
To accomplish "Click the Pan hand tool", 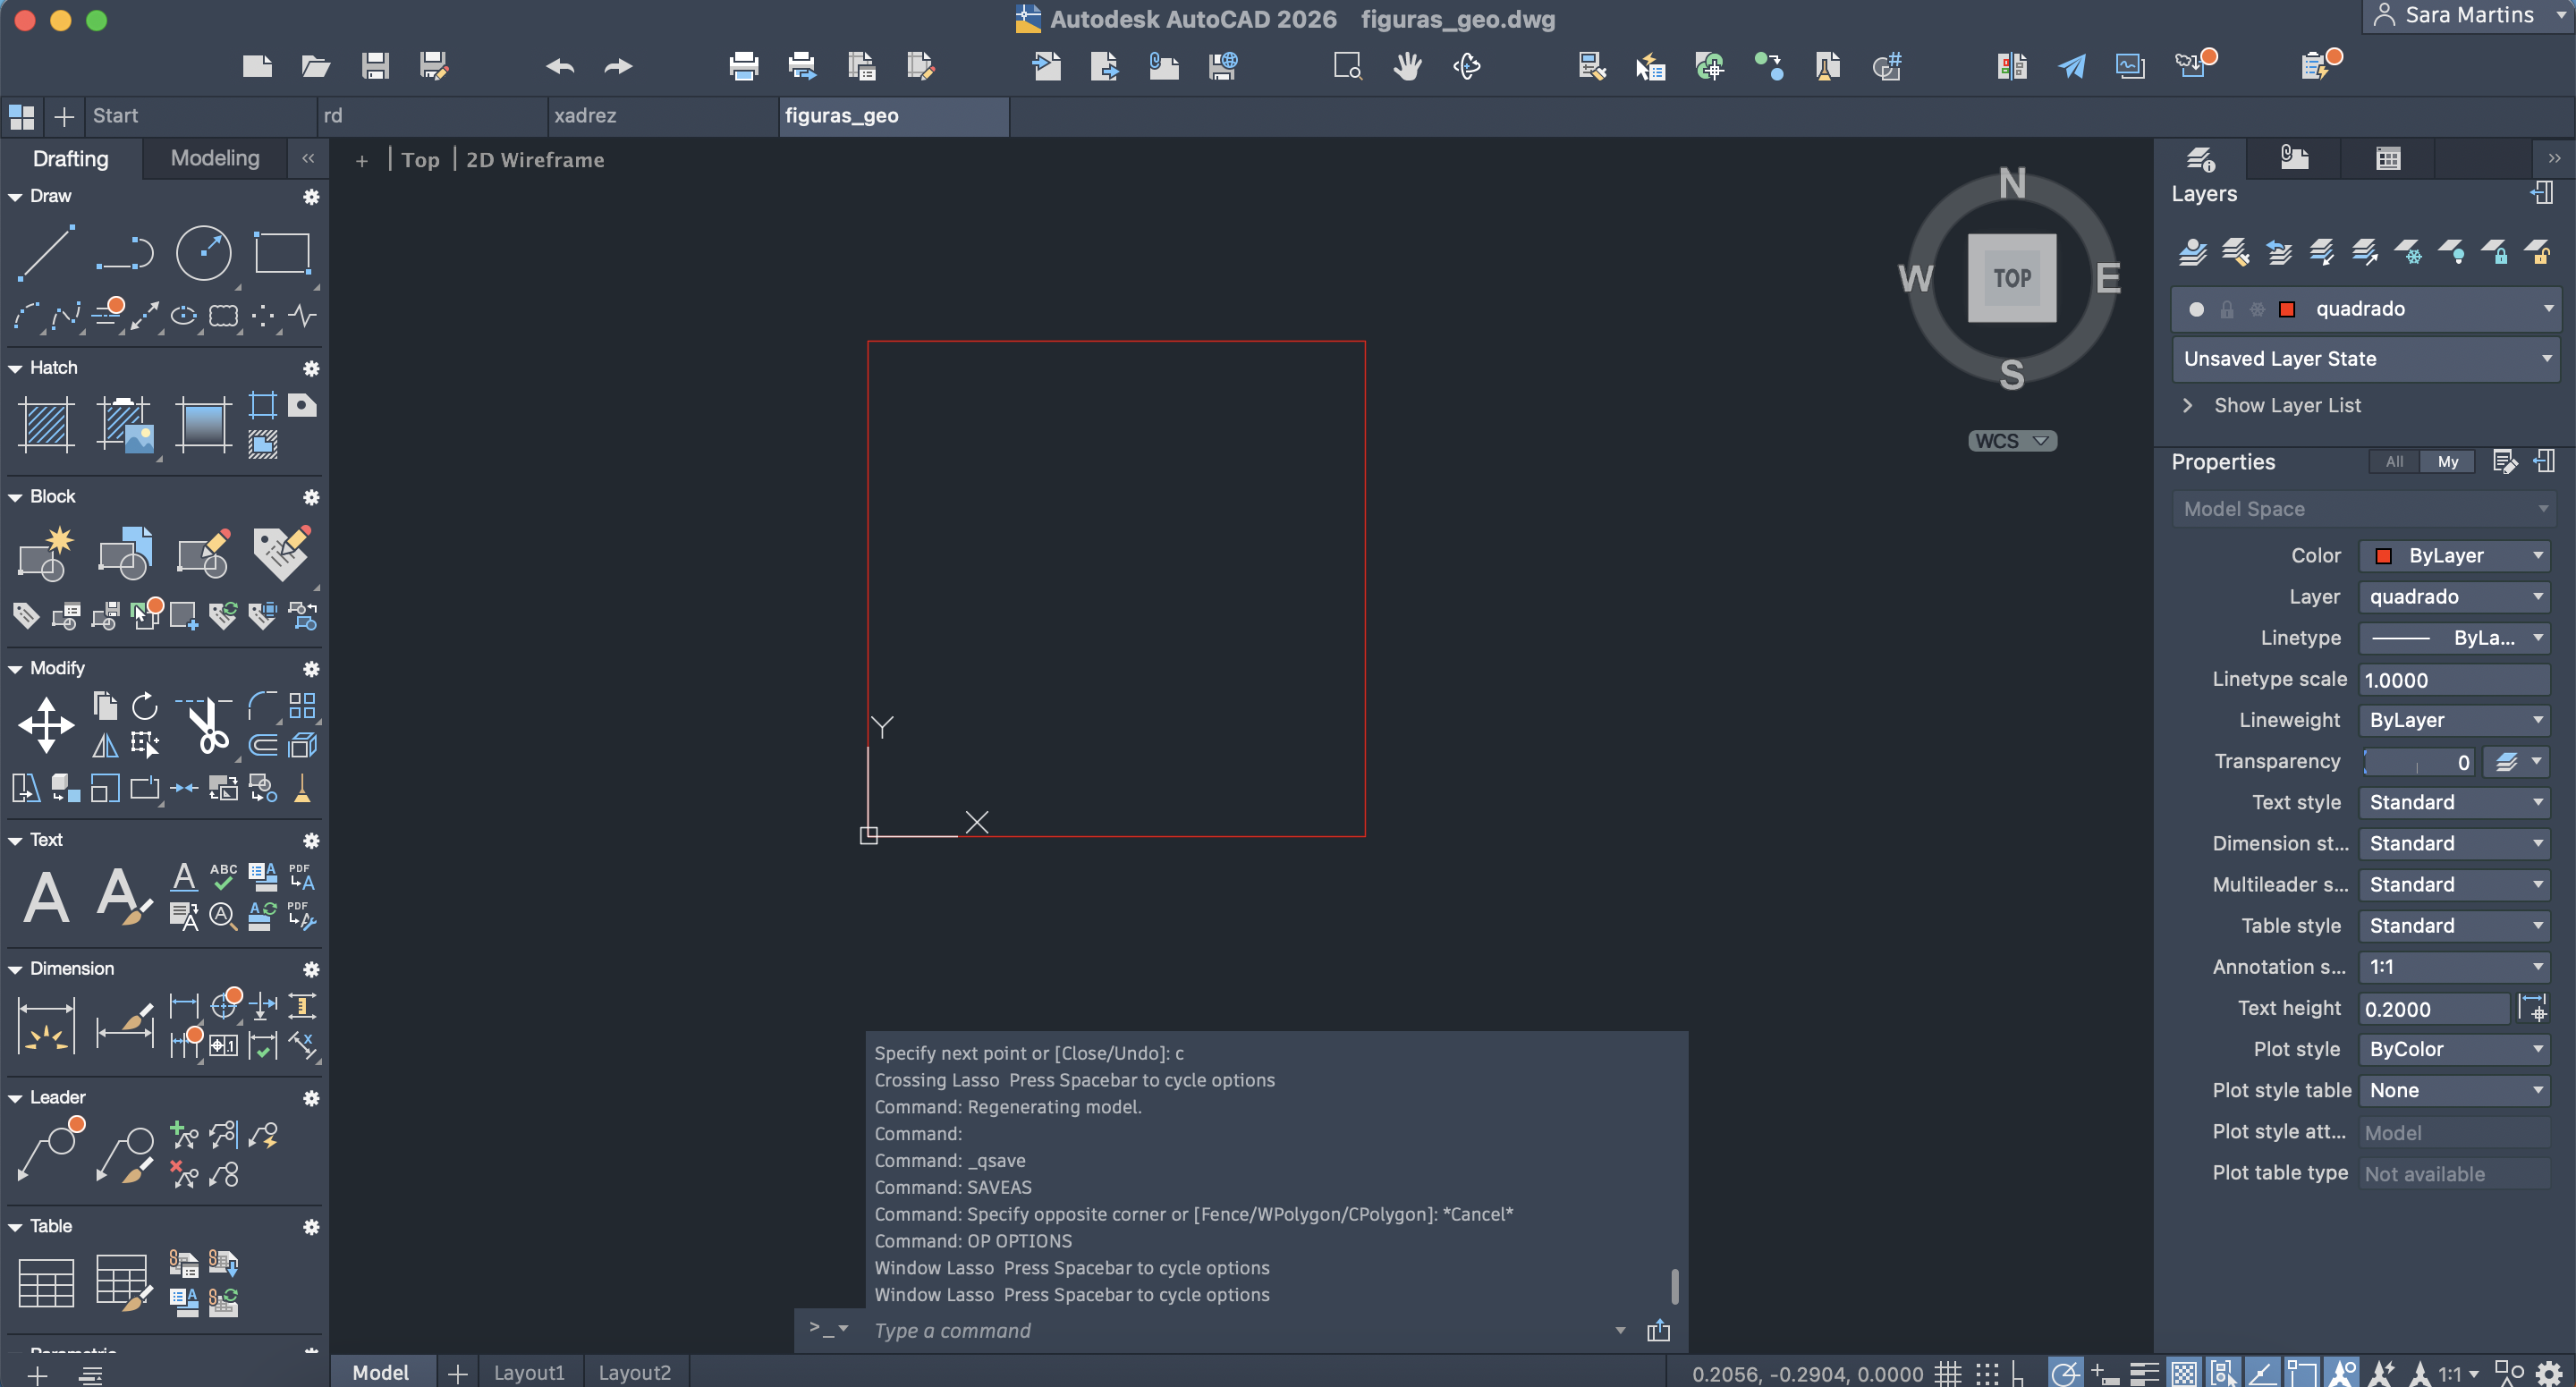I will click(1407, 67).
